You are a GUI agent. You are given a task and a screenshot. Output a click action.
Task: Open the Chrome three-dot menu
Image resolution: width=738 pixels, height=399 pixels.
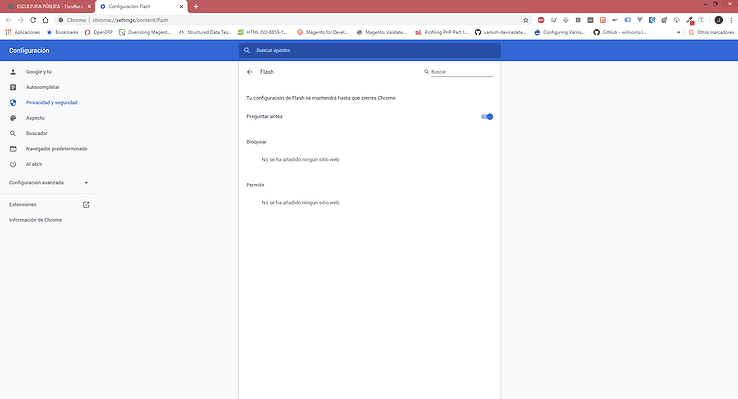click(x=731, y=20)
